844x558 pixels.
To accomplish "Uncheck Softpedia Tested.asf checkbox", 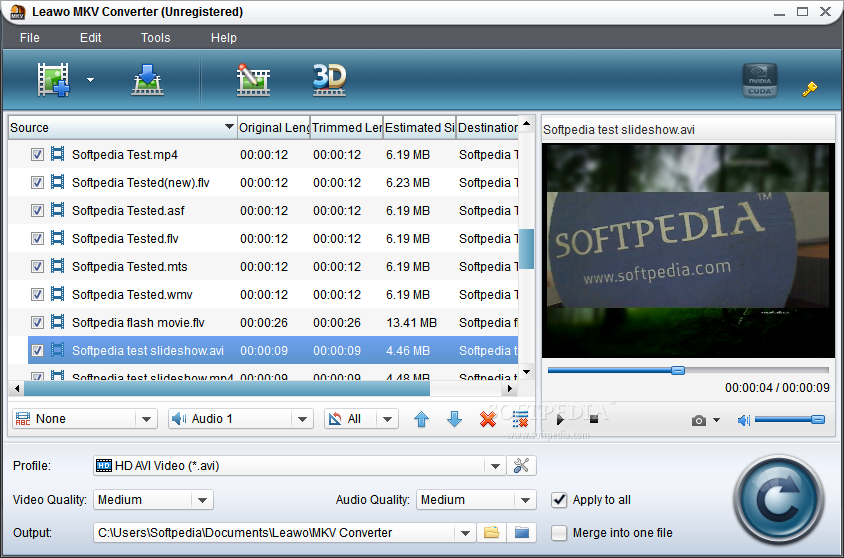I will point(37,211).
